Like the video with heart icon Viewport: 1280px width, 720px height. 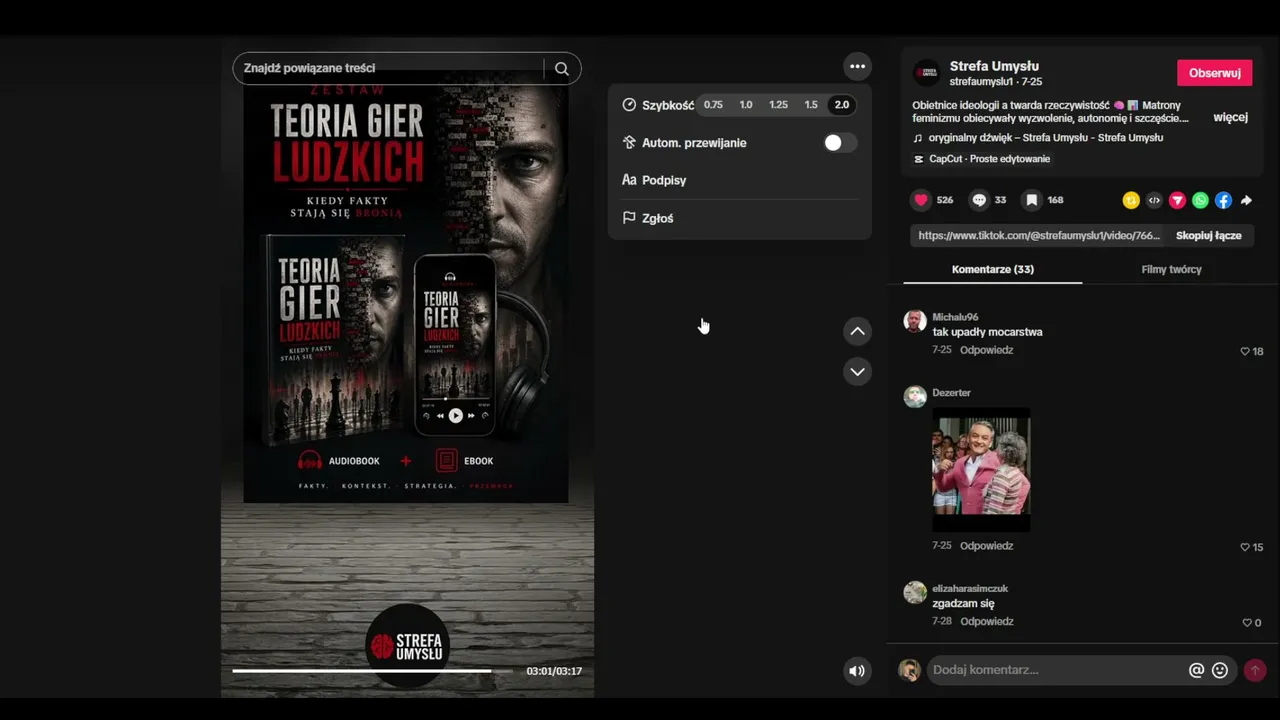point(921,200)
